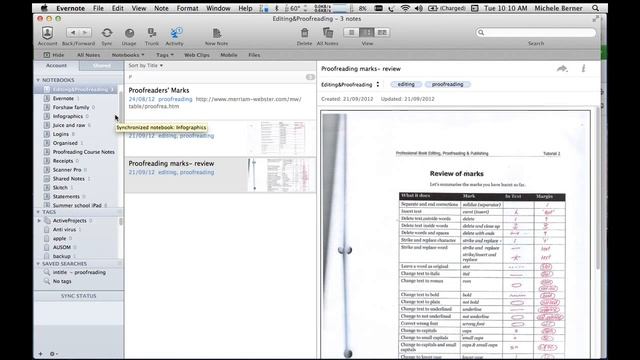Show All Notes toolbar icon
640x360 pixels.
point(328,33)
